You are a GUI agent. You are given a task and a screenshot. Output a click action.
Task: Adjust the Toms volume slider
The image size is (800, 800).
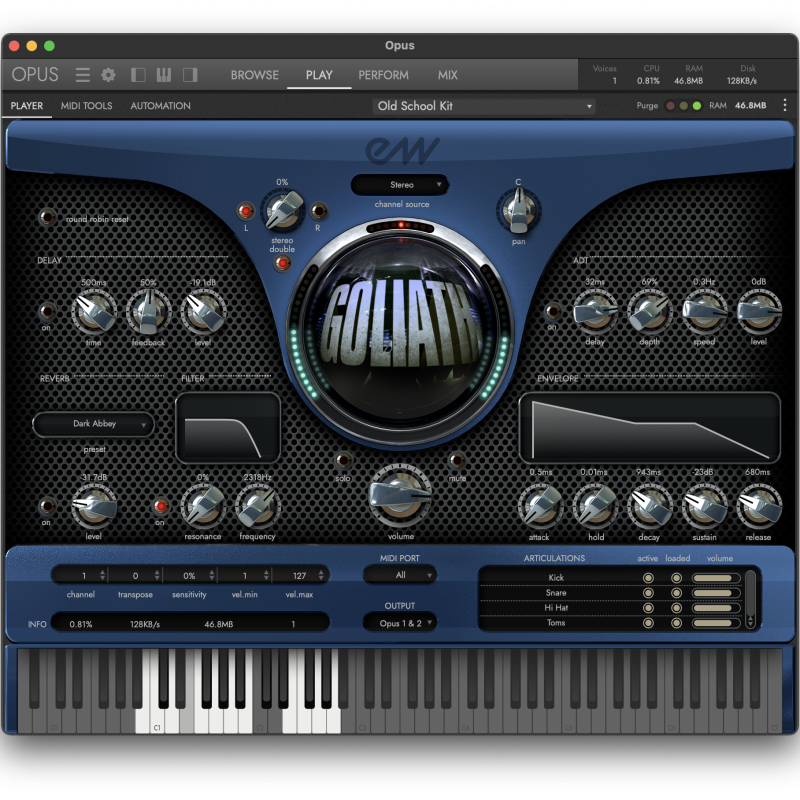716,623
